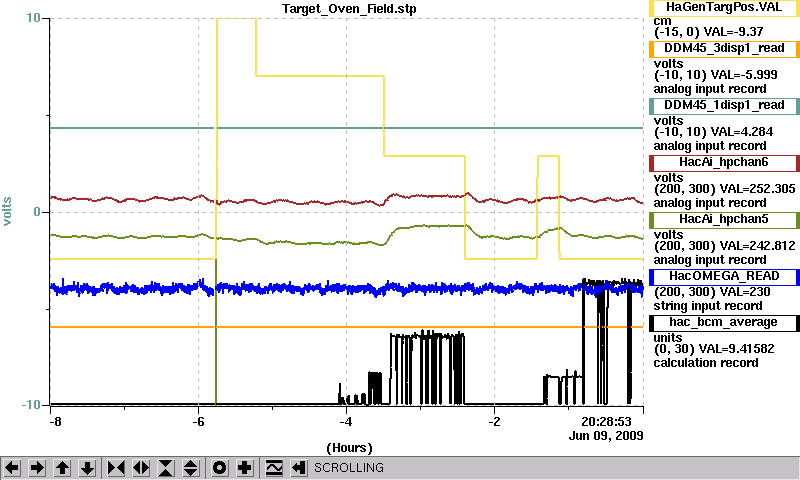Click the -8 hours tick label

click(x=55, y=422)
